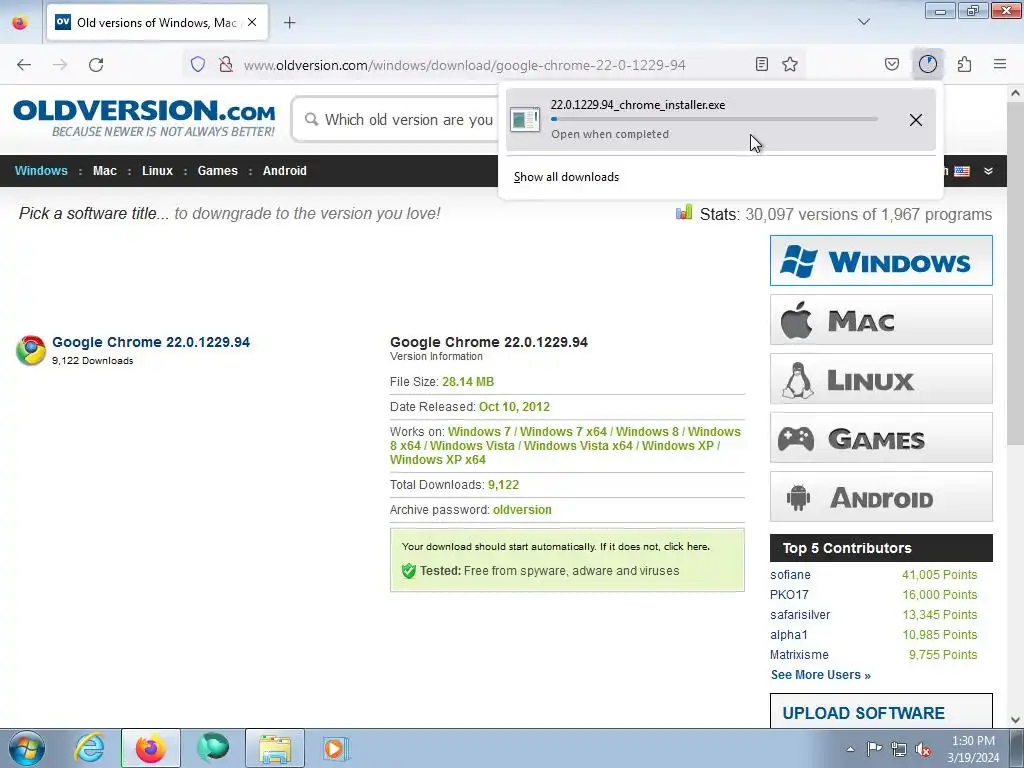The image size is (1024, 768).
Task: Open the Mac category banner
Action: [881, 319]
